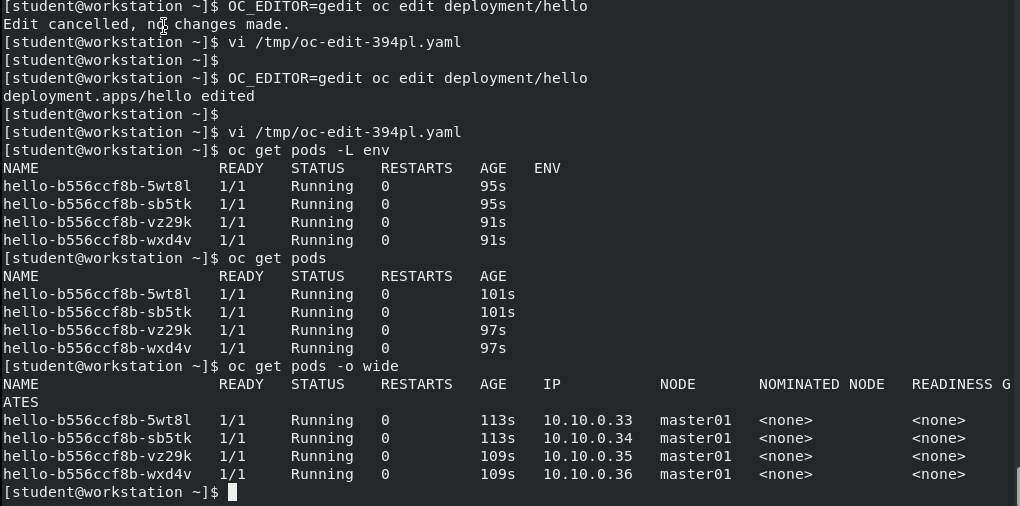This screenshot has width=1020, height=506.
Task: Click the cursor at the final shell prompt
Action: click(x=232, y=492)
